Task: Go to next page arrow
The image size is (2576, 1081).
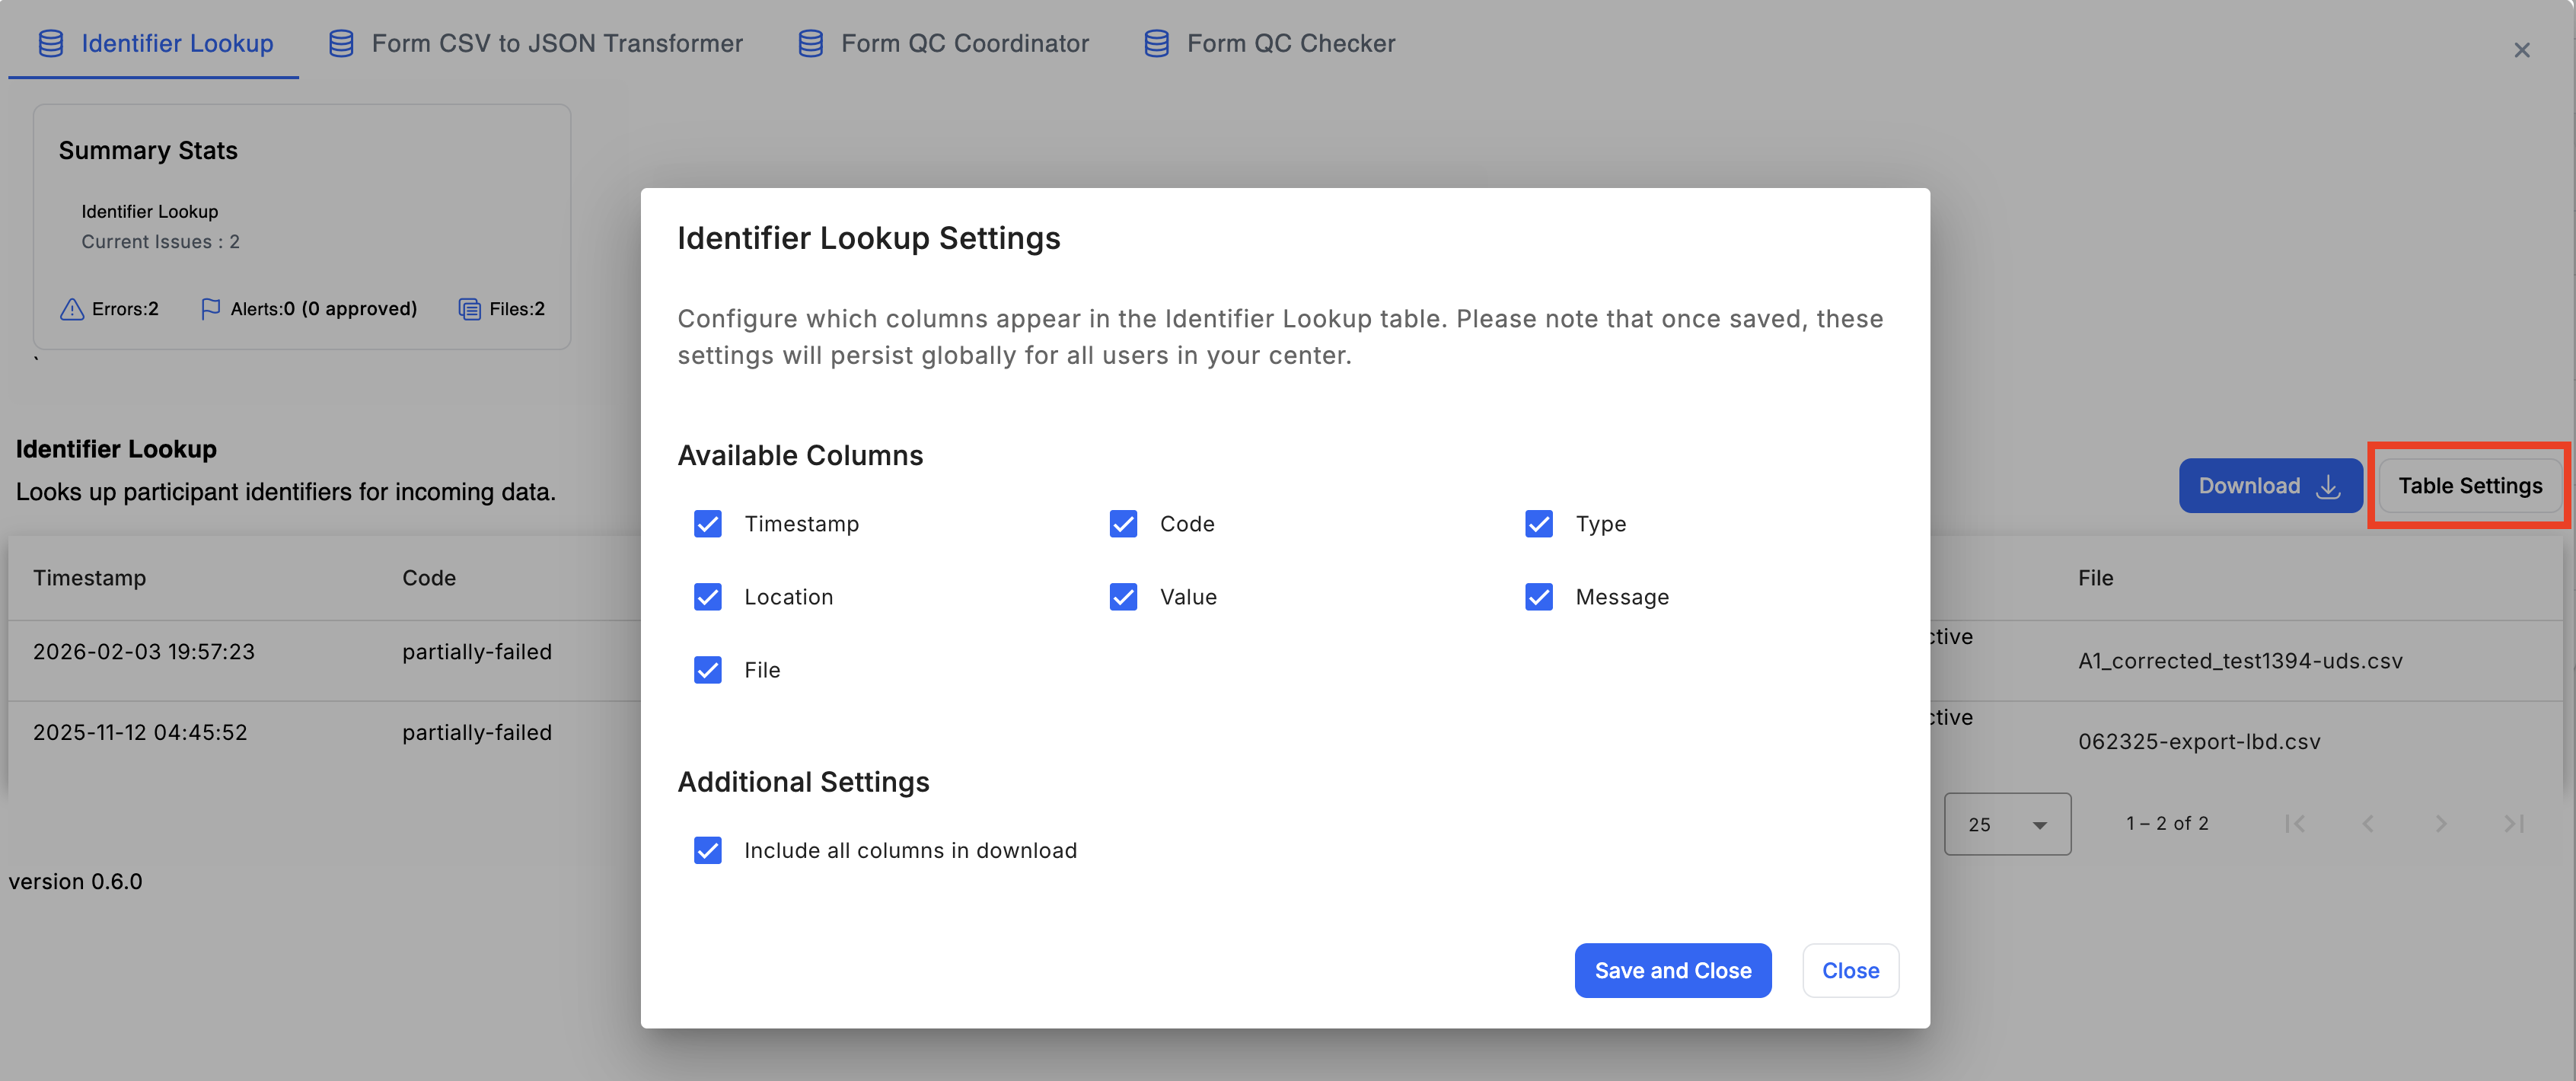Action: coord(2441,824)
